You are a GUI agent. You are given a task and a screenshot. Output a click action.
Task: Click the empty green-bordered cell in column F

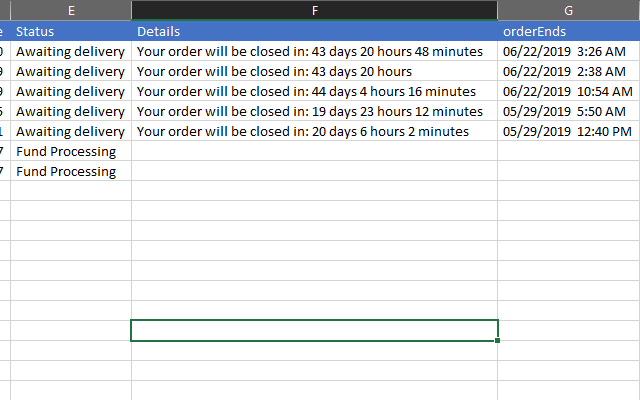(x=314, y=330)
